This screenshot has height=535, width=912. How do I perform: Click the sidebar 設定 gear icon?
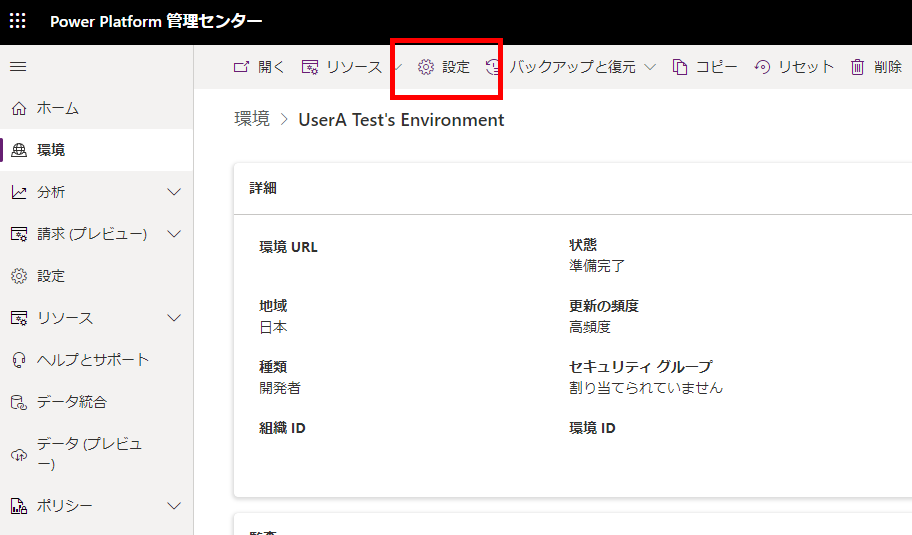(19, 276)
